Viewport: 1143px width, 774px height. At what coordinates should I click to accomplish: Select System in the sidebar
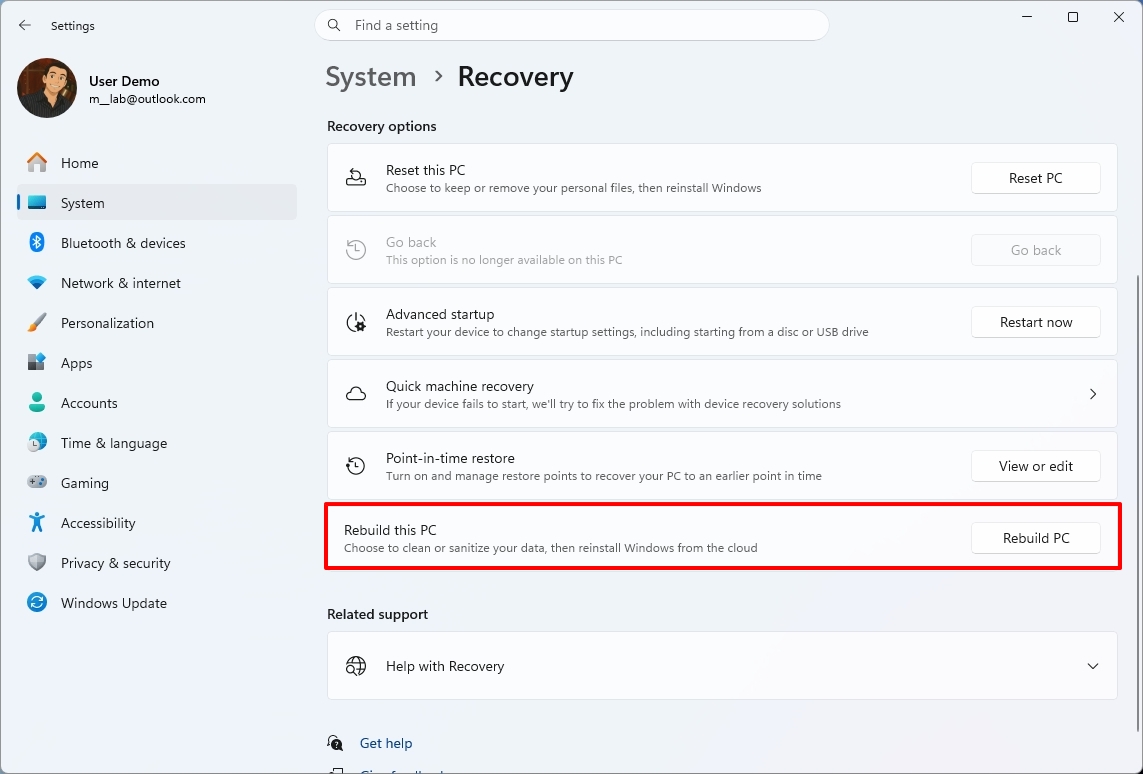pos(157,203)
